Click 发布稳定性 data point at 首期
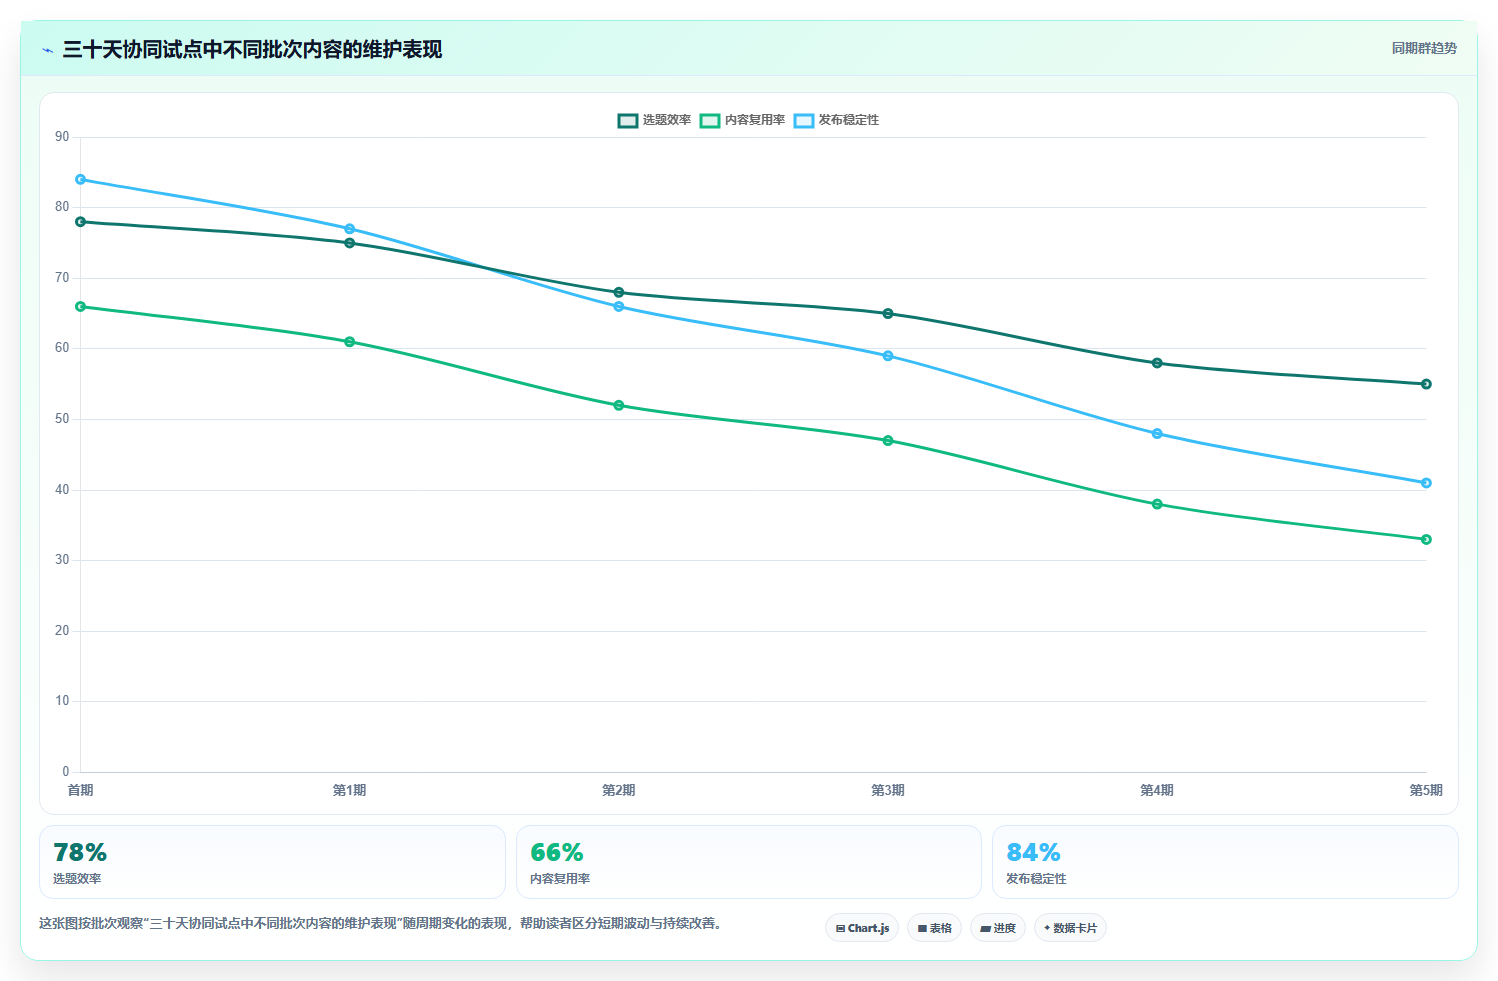1498x981 pixels. point(81,180)
